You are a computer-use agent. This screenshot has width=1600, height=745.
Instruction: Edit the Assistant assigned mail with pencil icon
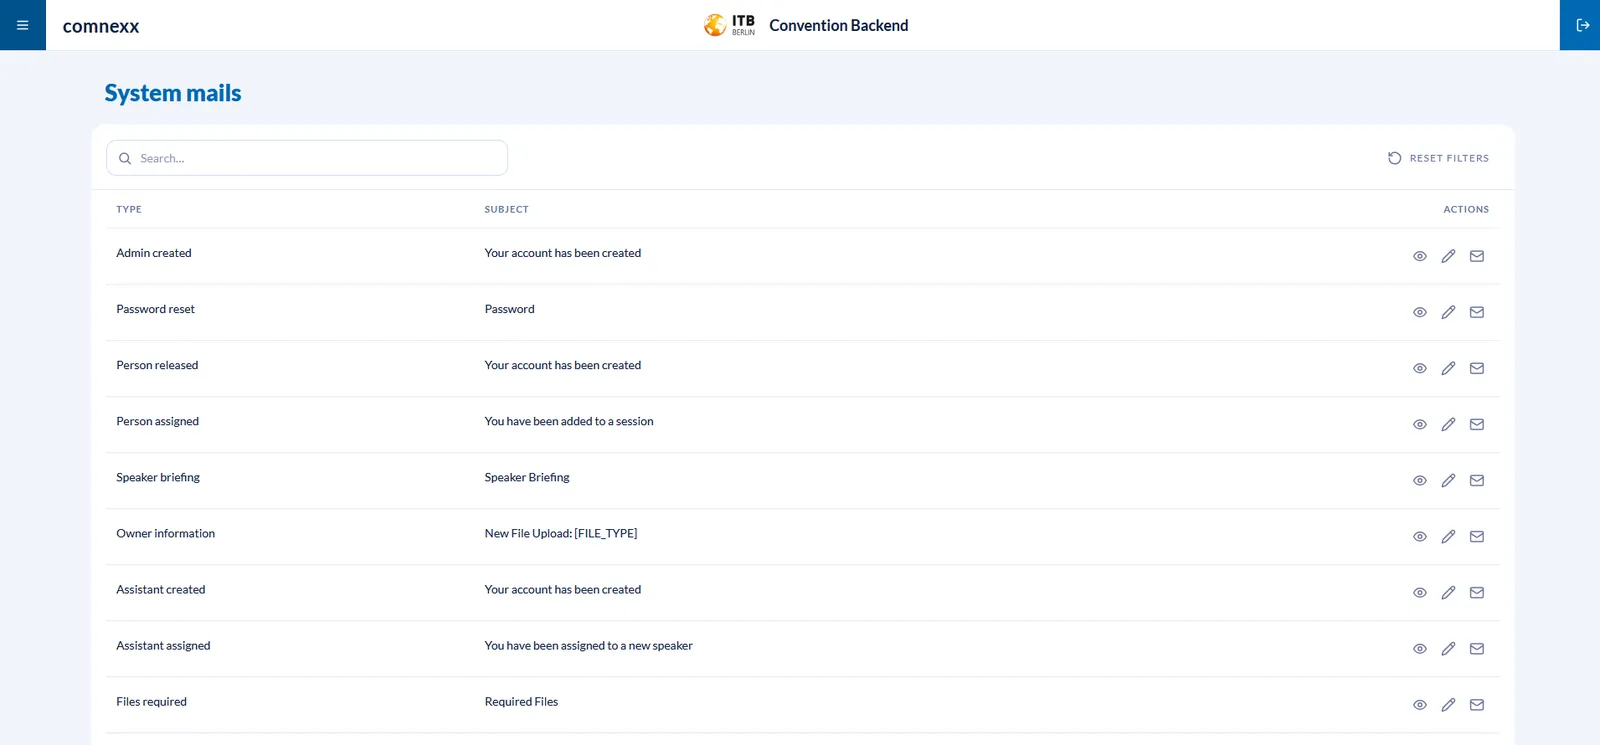(x=1448, y=648)
